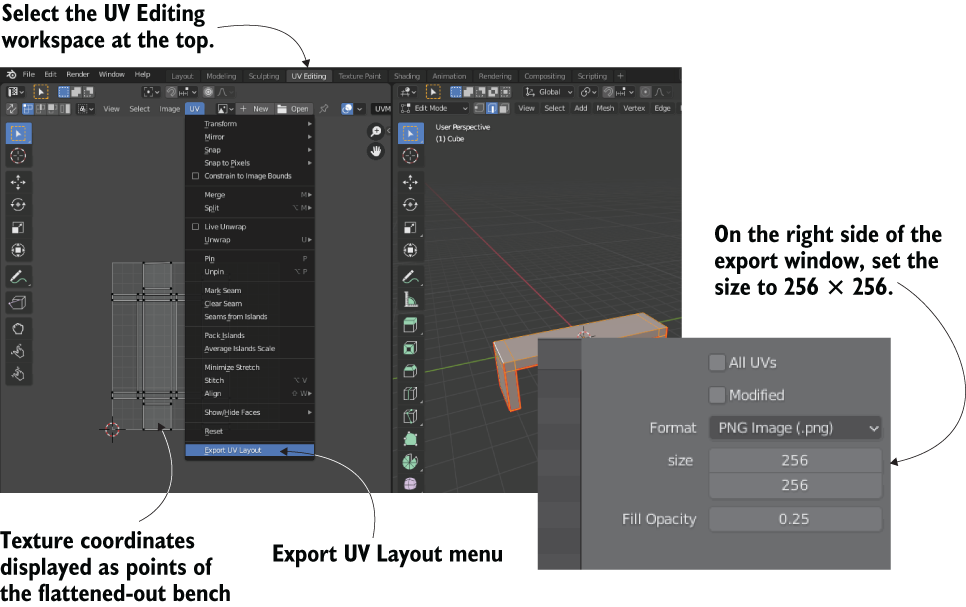This screenshot has height=607, width=966.
Task: Open the Zoom magnifier tool in the UV editor
Action: point(376,131)
